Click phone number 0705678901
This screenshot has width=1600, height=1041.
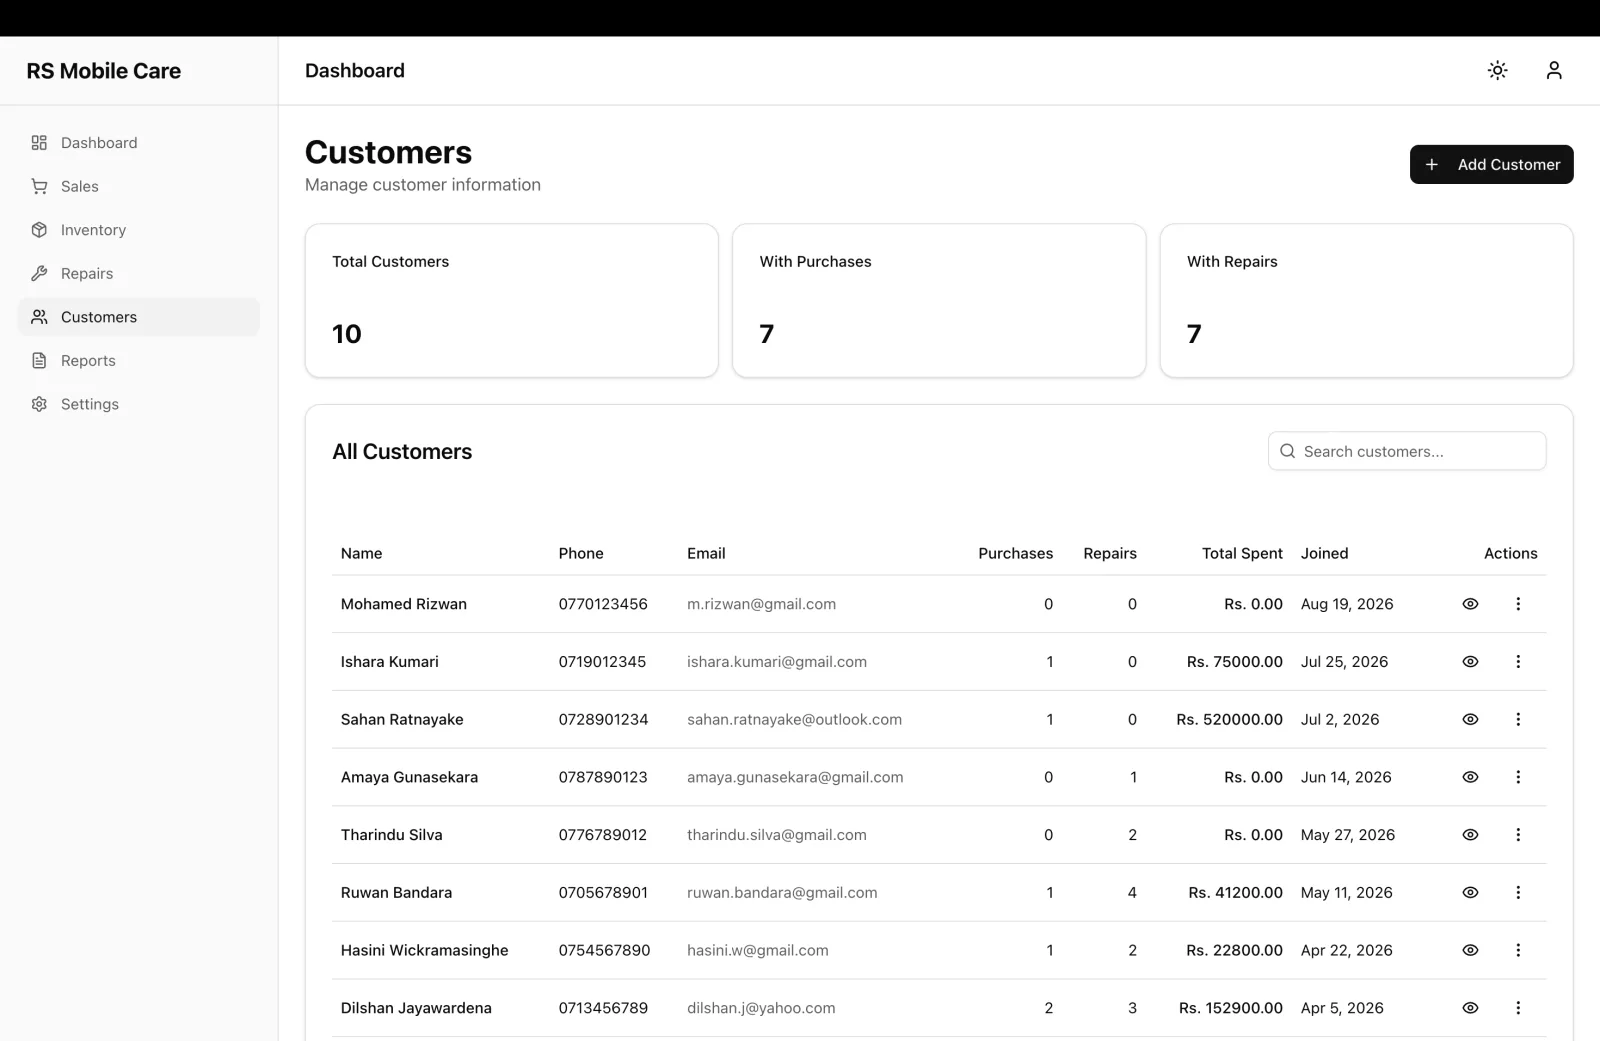click(x=603, y=892)
